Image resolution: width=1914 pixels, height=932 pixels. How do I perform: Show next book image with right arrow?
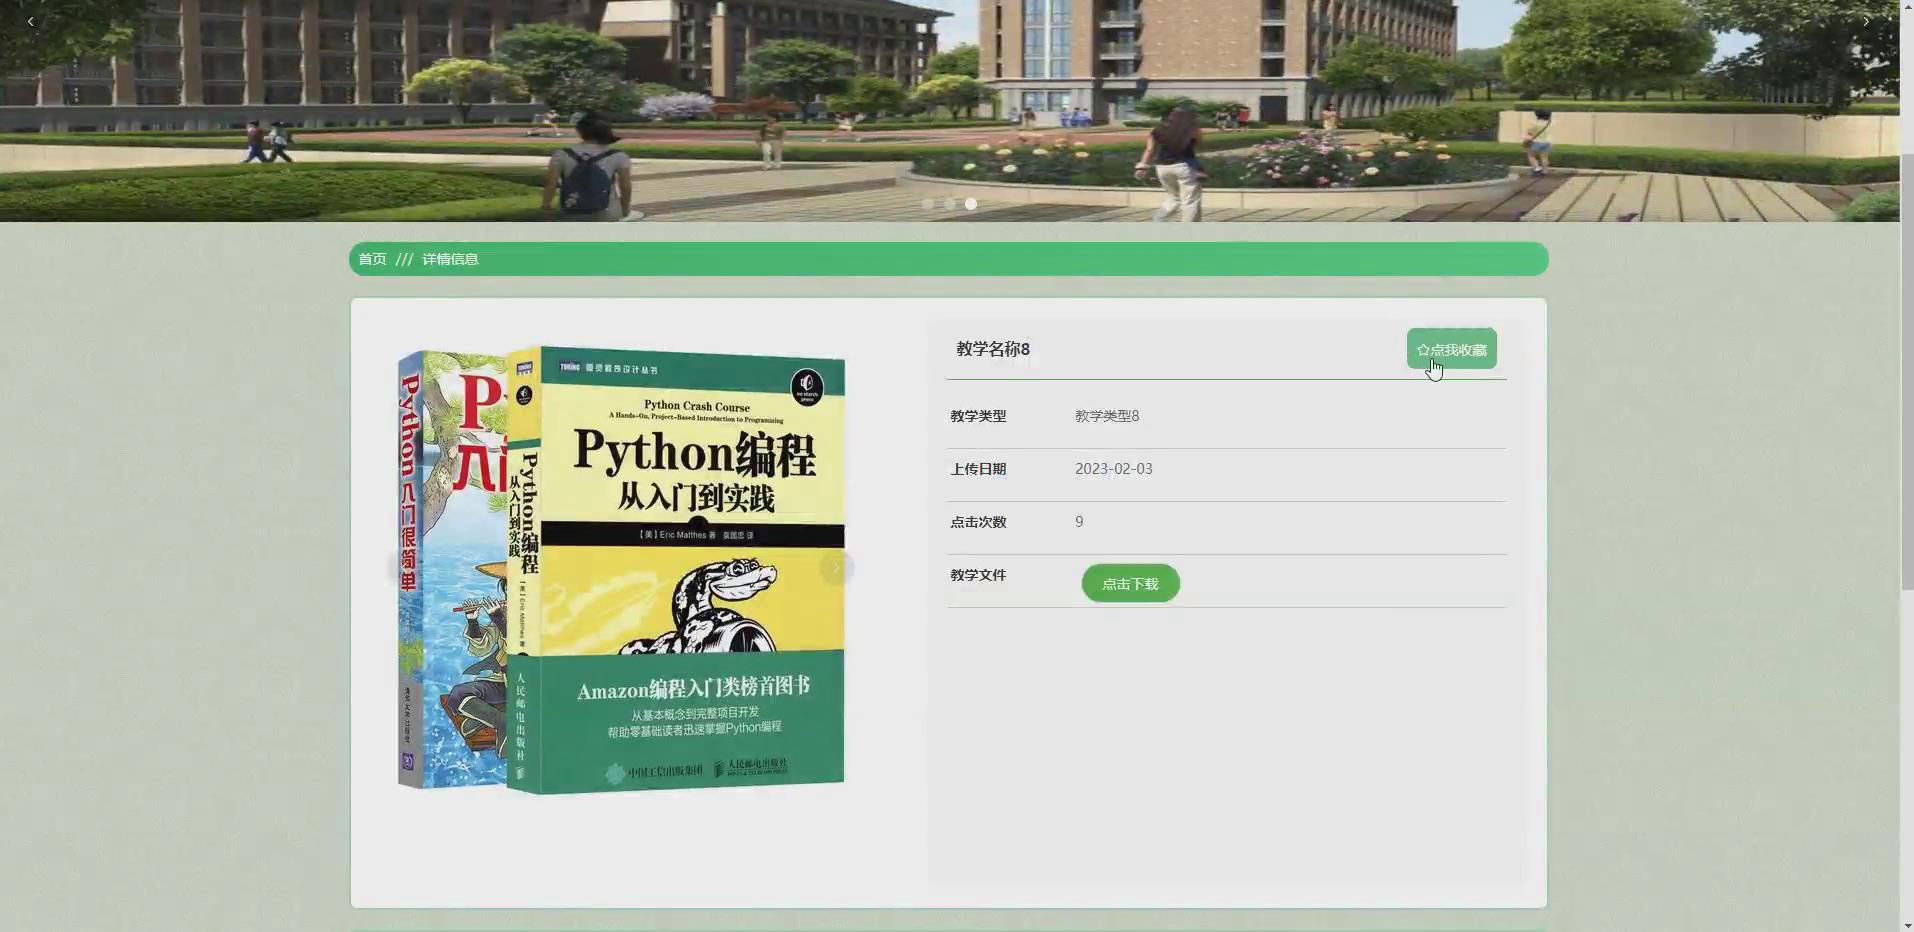click(x=836, y=568)
